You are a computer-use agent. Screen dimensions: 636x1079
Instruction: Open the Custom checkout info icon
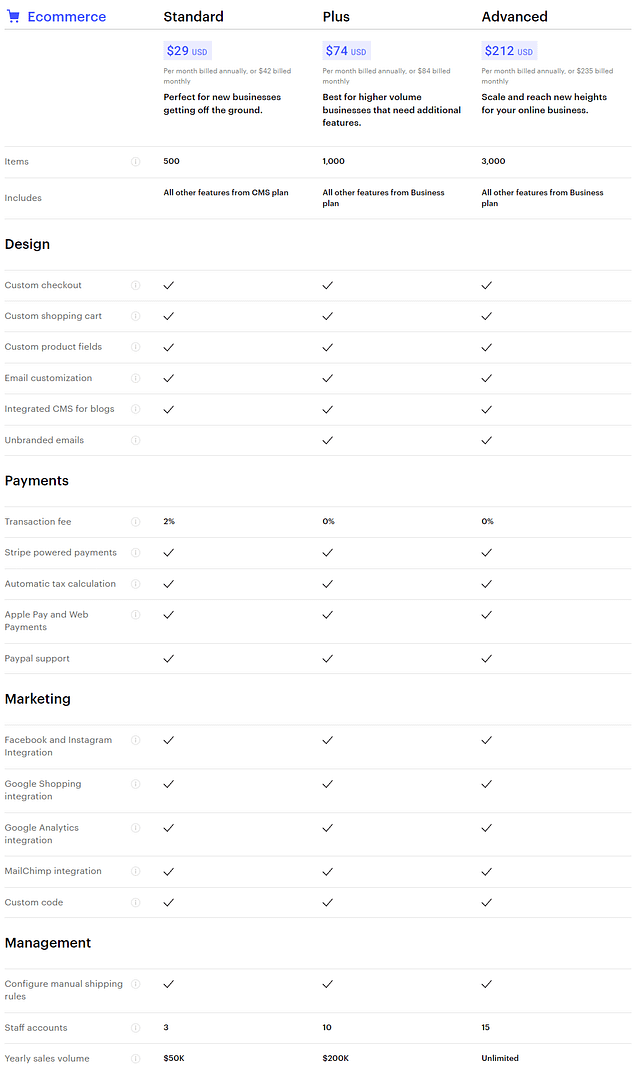coord(136,285)
